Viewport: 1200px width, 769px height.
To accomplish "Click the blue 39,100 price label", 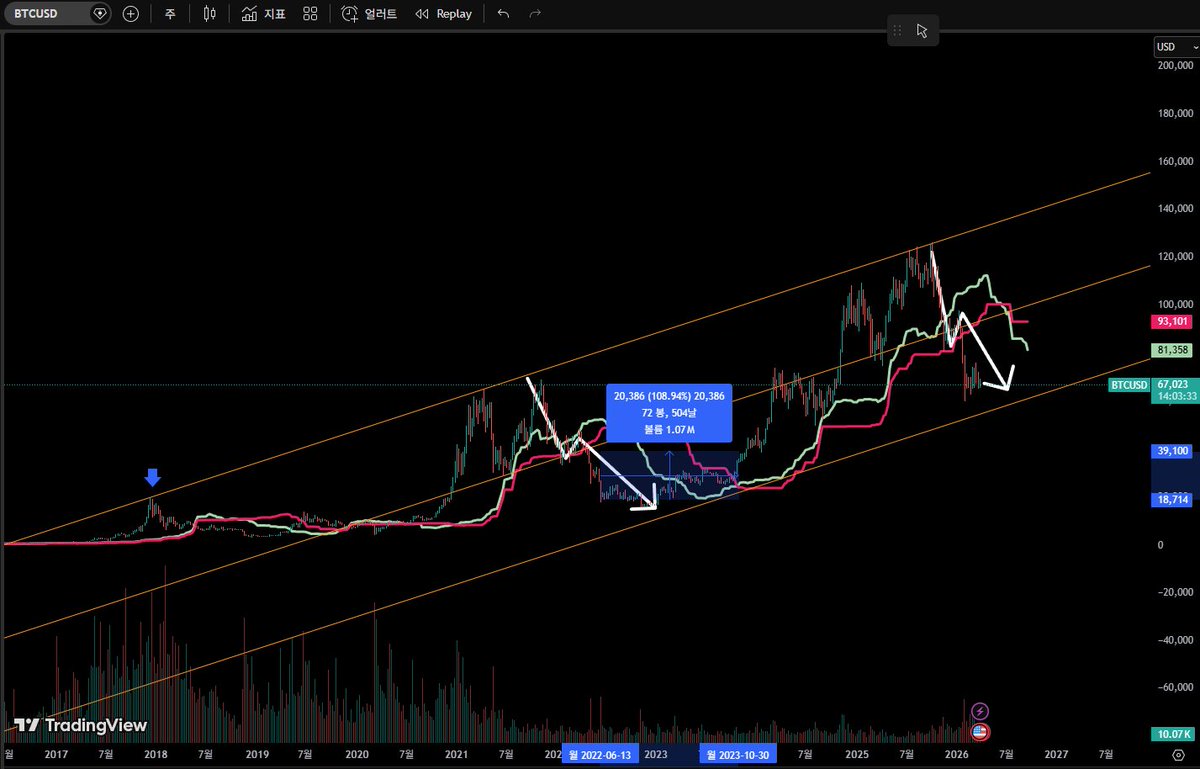I will point(1171,452).
